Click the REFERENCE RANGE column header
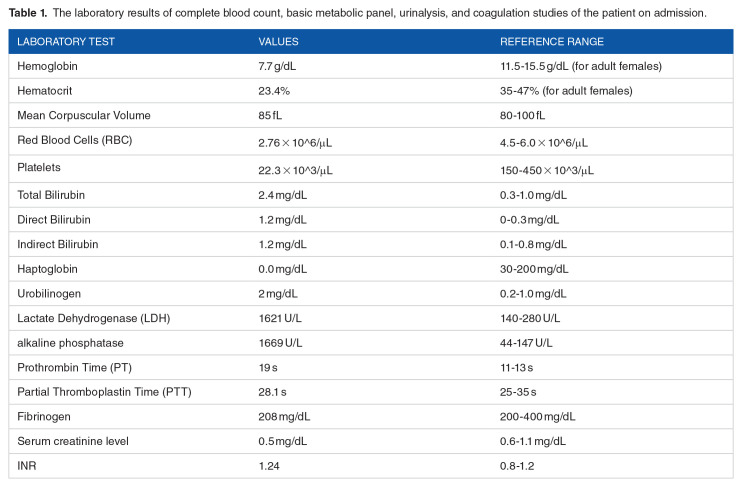 [x=547, y=42]
